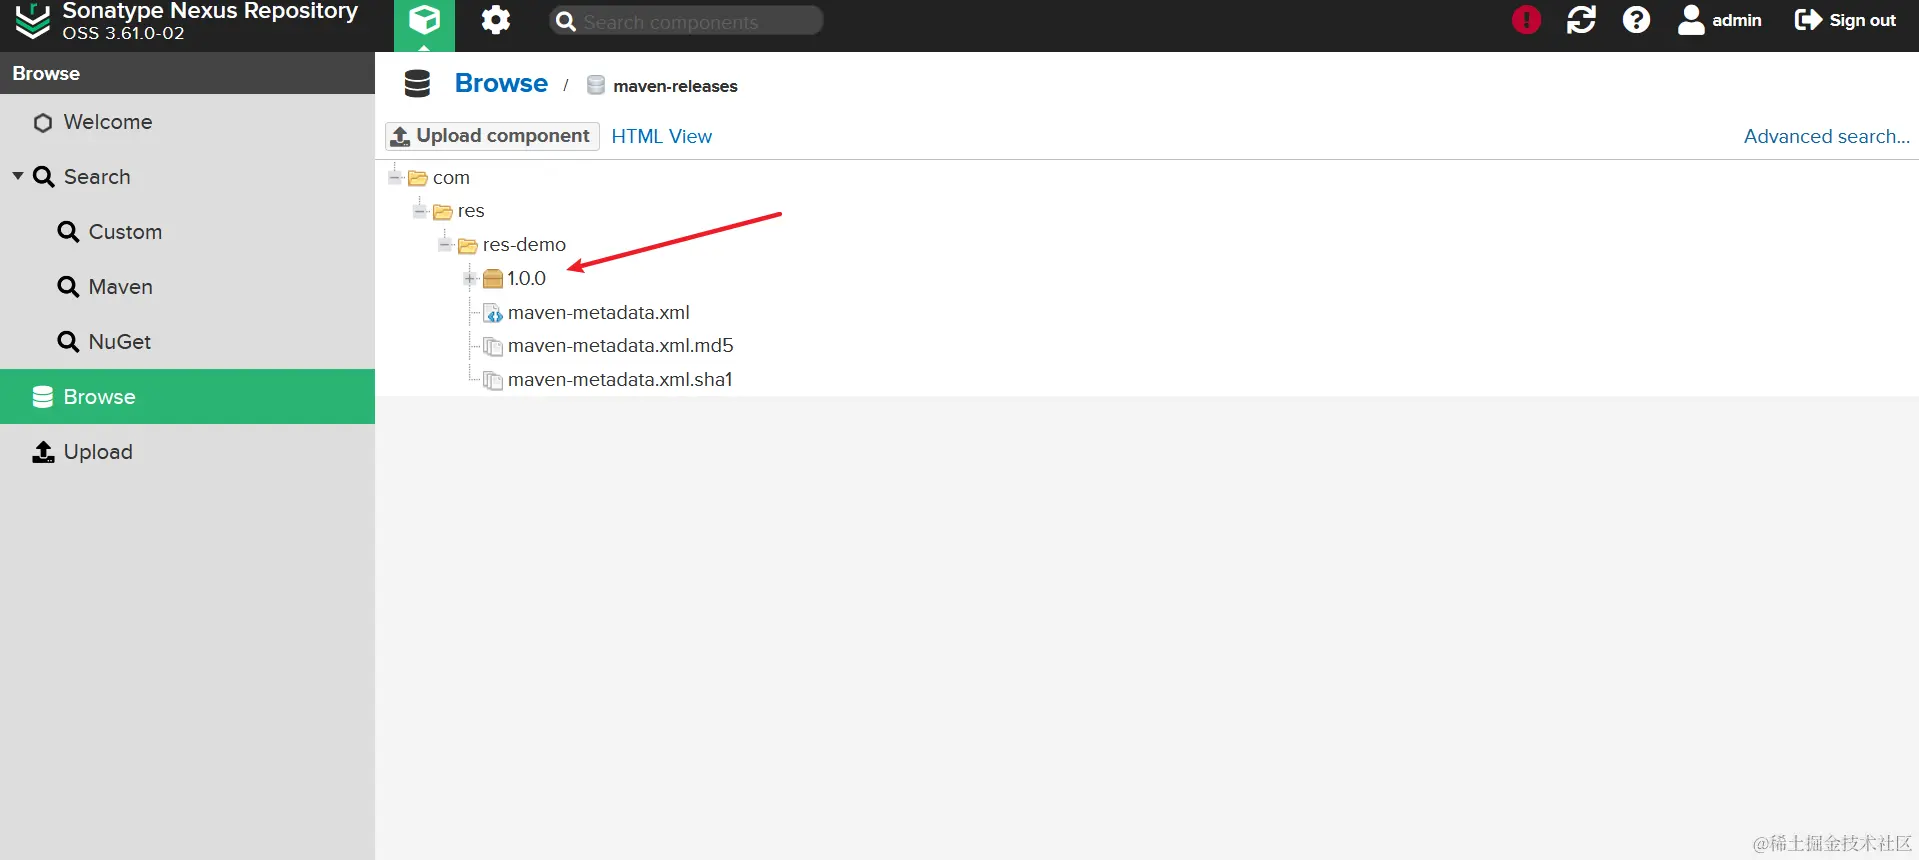Focus the Search components field
The image size is (1919, 860).
point(686,21)
